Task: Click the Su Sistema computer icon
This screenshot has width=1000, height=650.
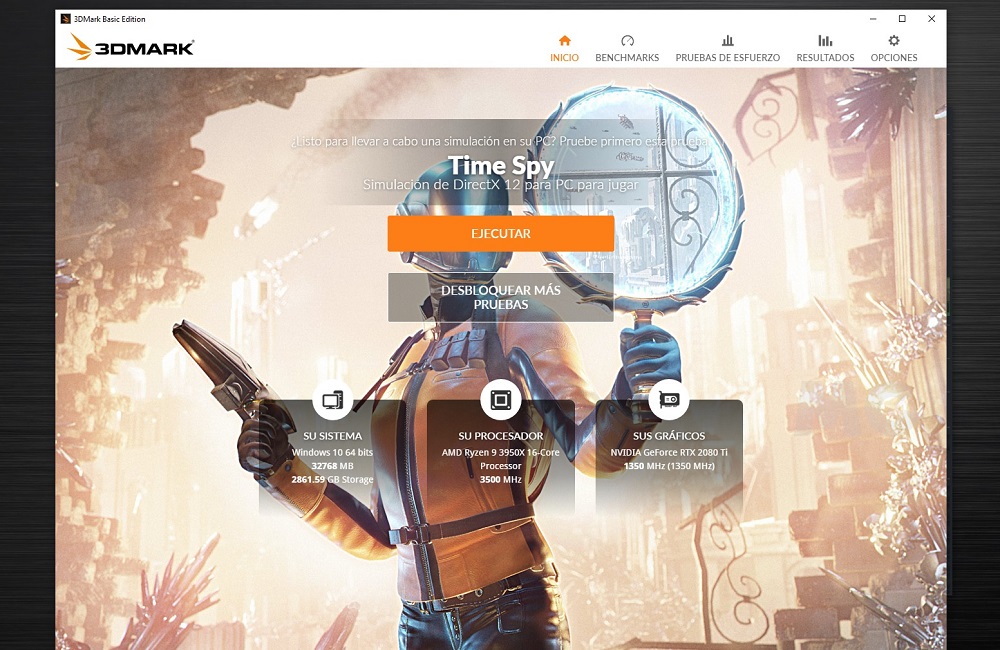Action: (x=332, y=400)
